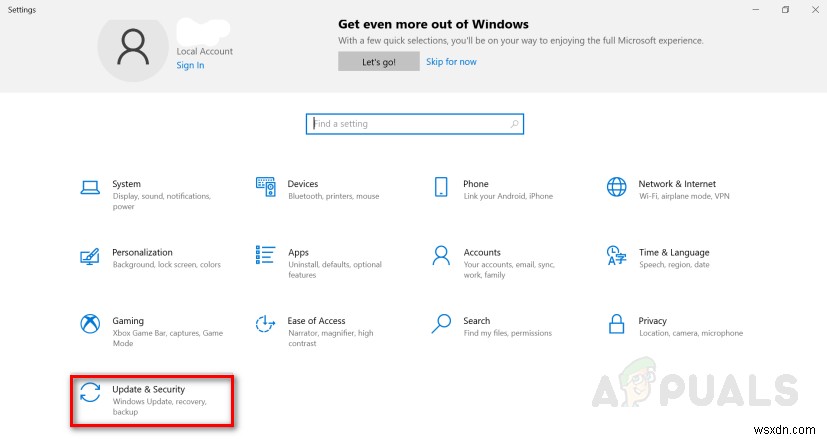Image resolution: width=827 pixels, height=440 pixels.
Task: Open Ease of Access title text
Action: (x=316, y=321)
